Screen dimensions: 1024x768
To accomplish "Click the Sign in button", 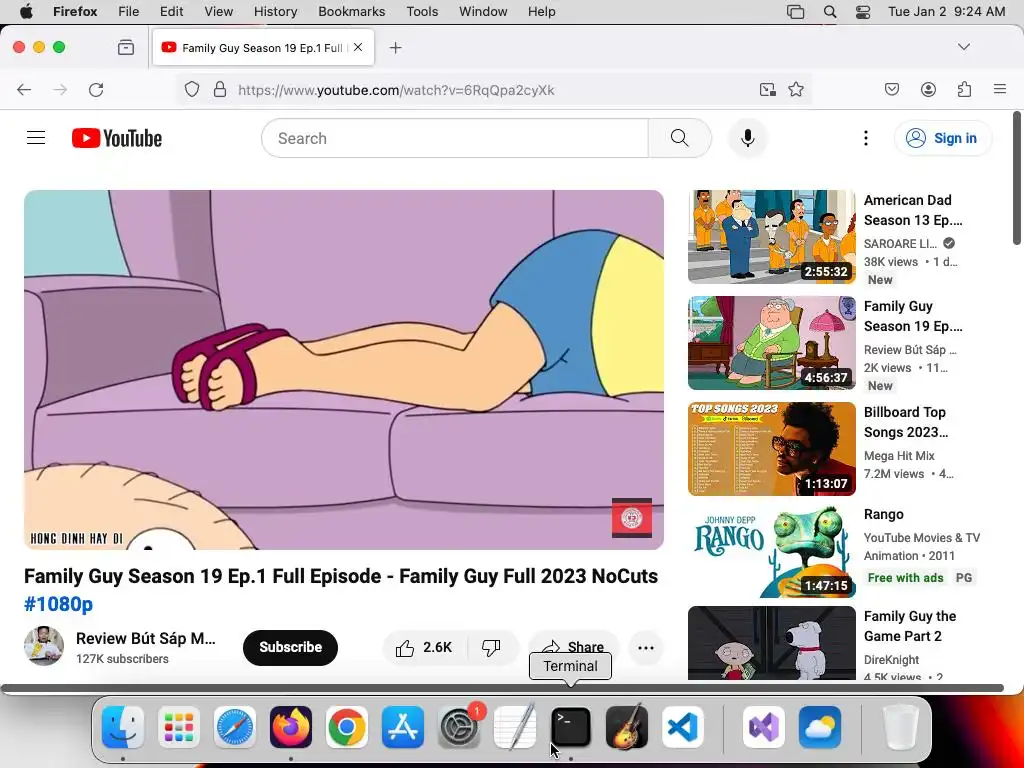I will click(x=943, y=138).
